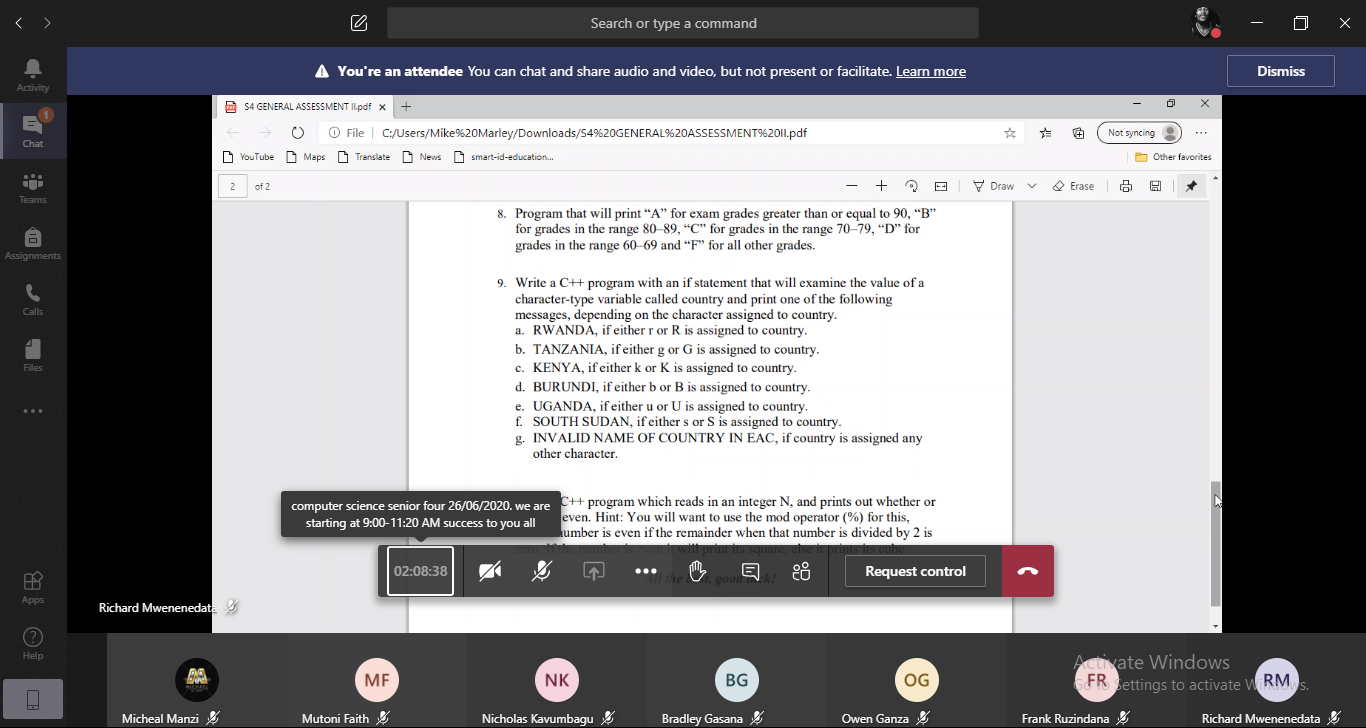This screenshot has height=728, width=1366.
Task: Open the smart-id-education bookmark
Action: pos(503,157)
